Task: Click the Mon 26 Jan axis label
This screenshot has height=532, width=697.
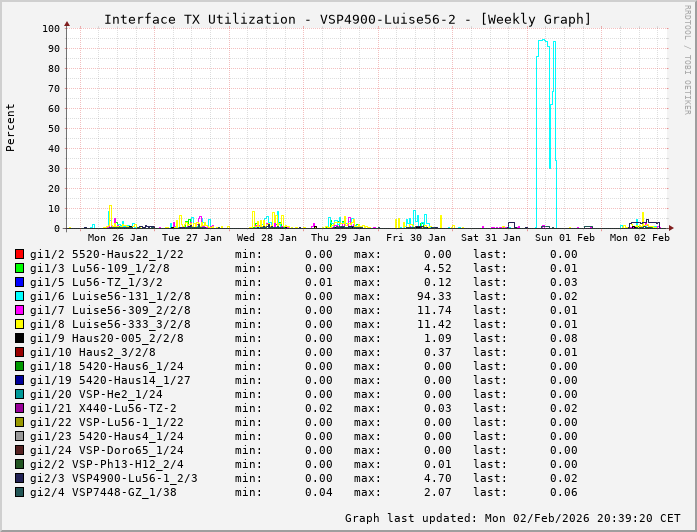Action: [x=118, y=238]
